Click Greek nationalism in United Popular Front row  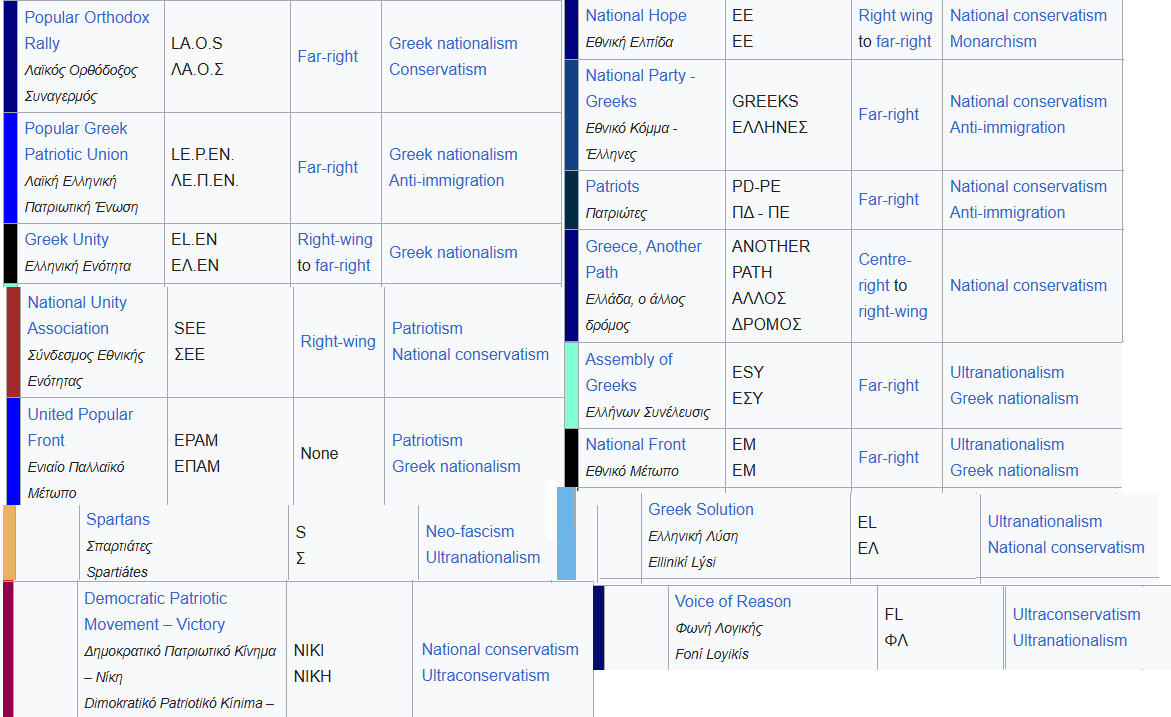pos(456,466)
